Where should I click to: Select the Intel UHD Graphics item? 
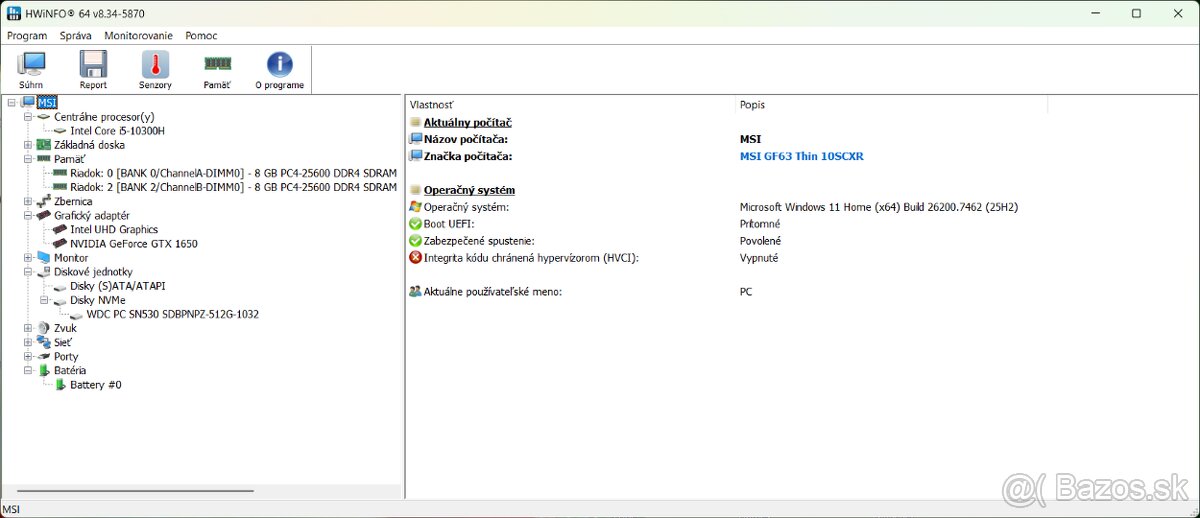pyautogui.click(x=114, y=229)
